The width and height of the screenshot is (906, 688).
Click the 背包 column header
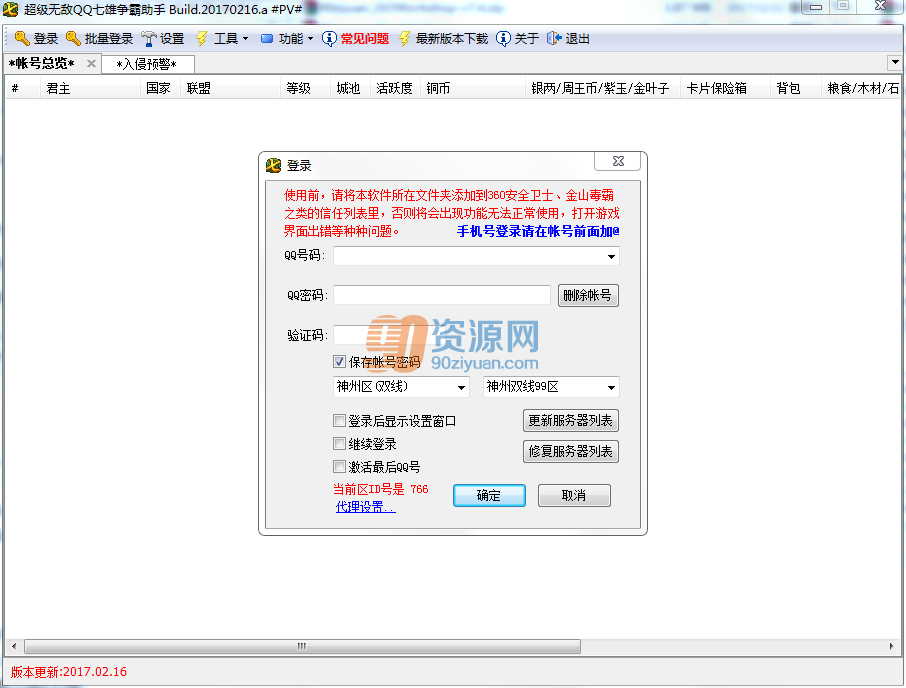tap(795, 88)
